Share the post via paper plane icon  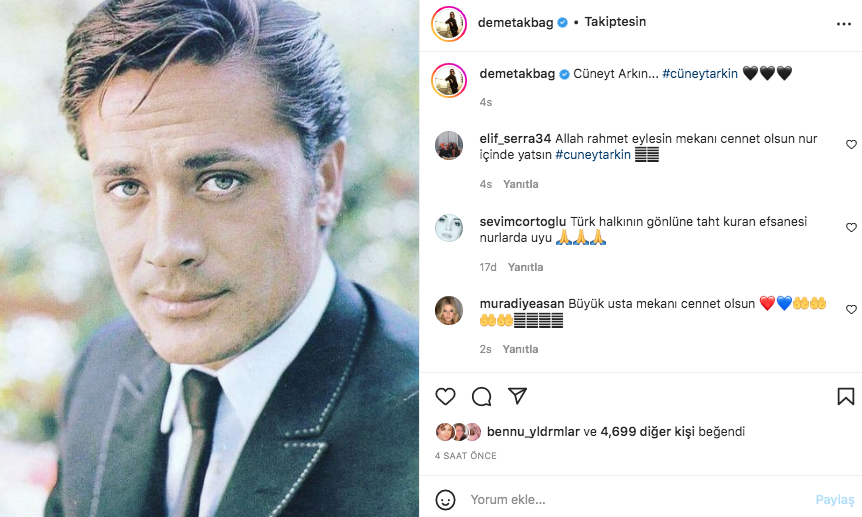517,396
